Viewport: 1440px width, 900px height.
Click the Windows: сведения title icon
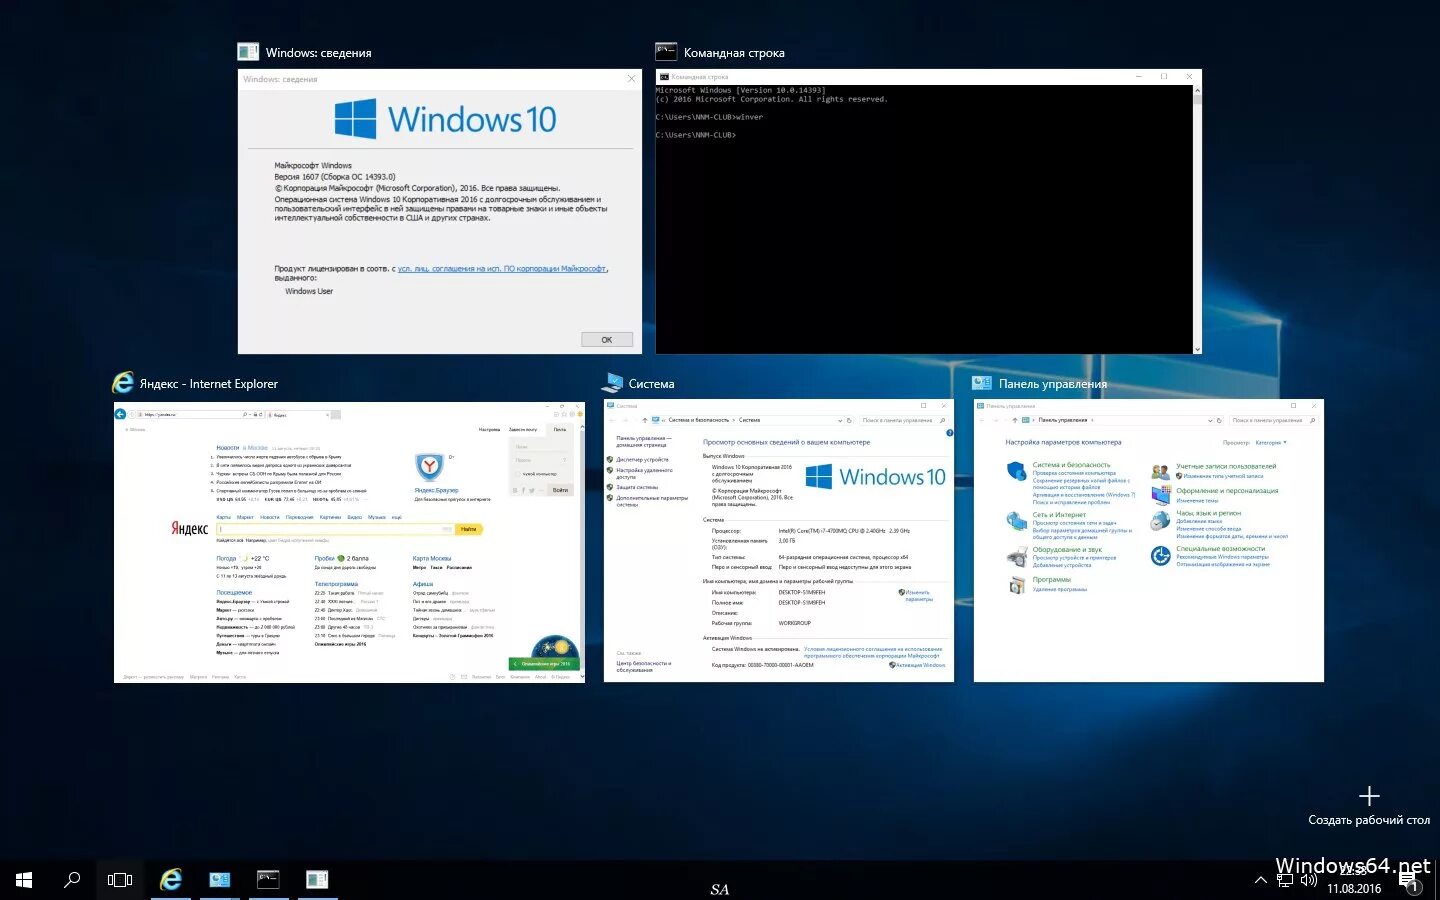click(x=248, y=52)
